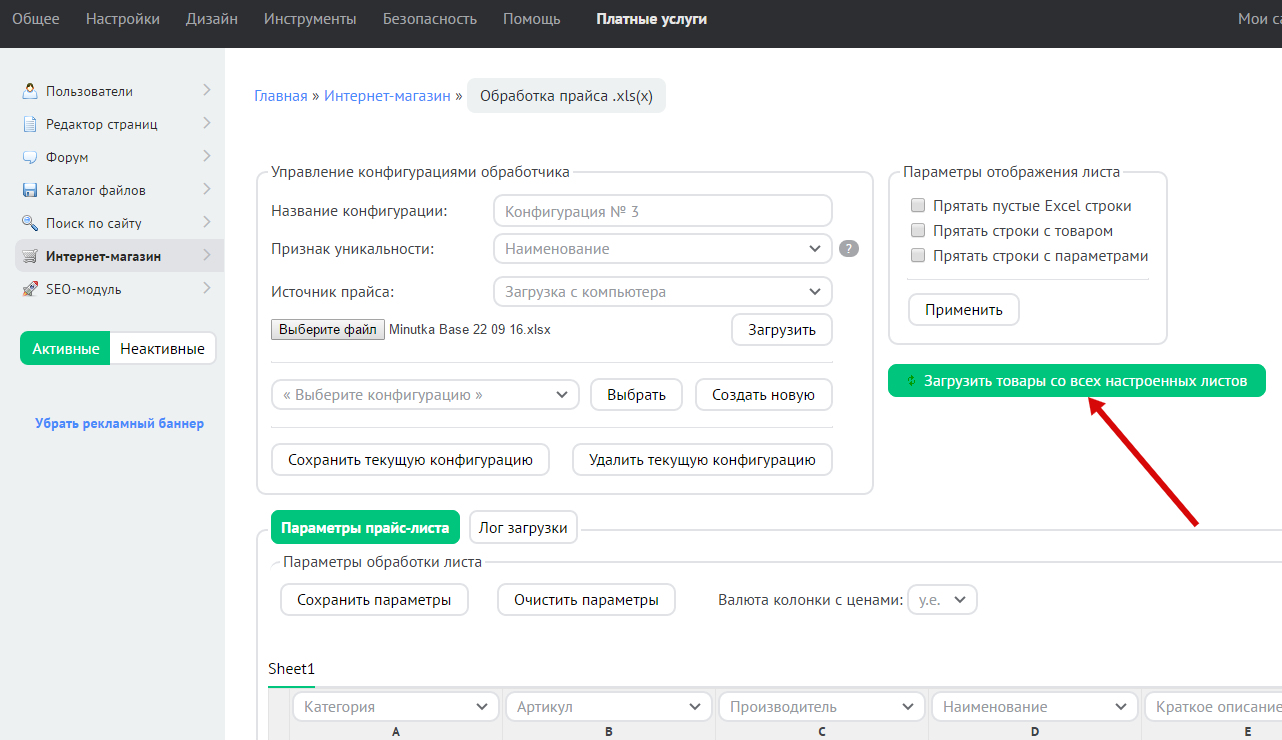The width and height of the screenshot is (1282, 740).
Task: Tick the "Прятать строки с товаром" checkbox
Action: click(918, 231)
